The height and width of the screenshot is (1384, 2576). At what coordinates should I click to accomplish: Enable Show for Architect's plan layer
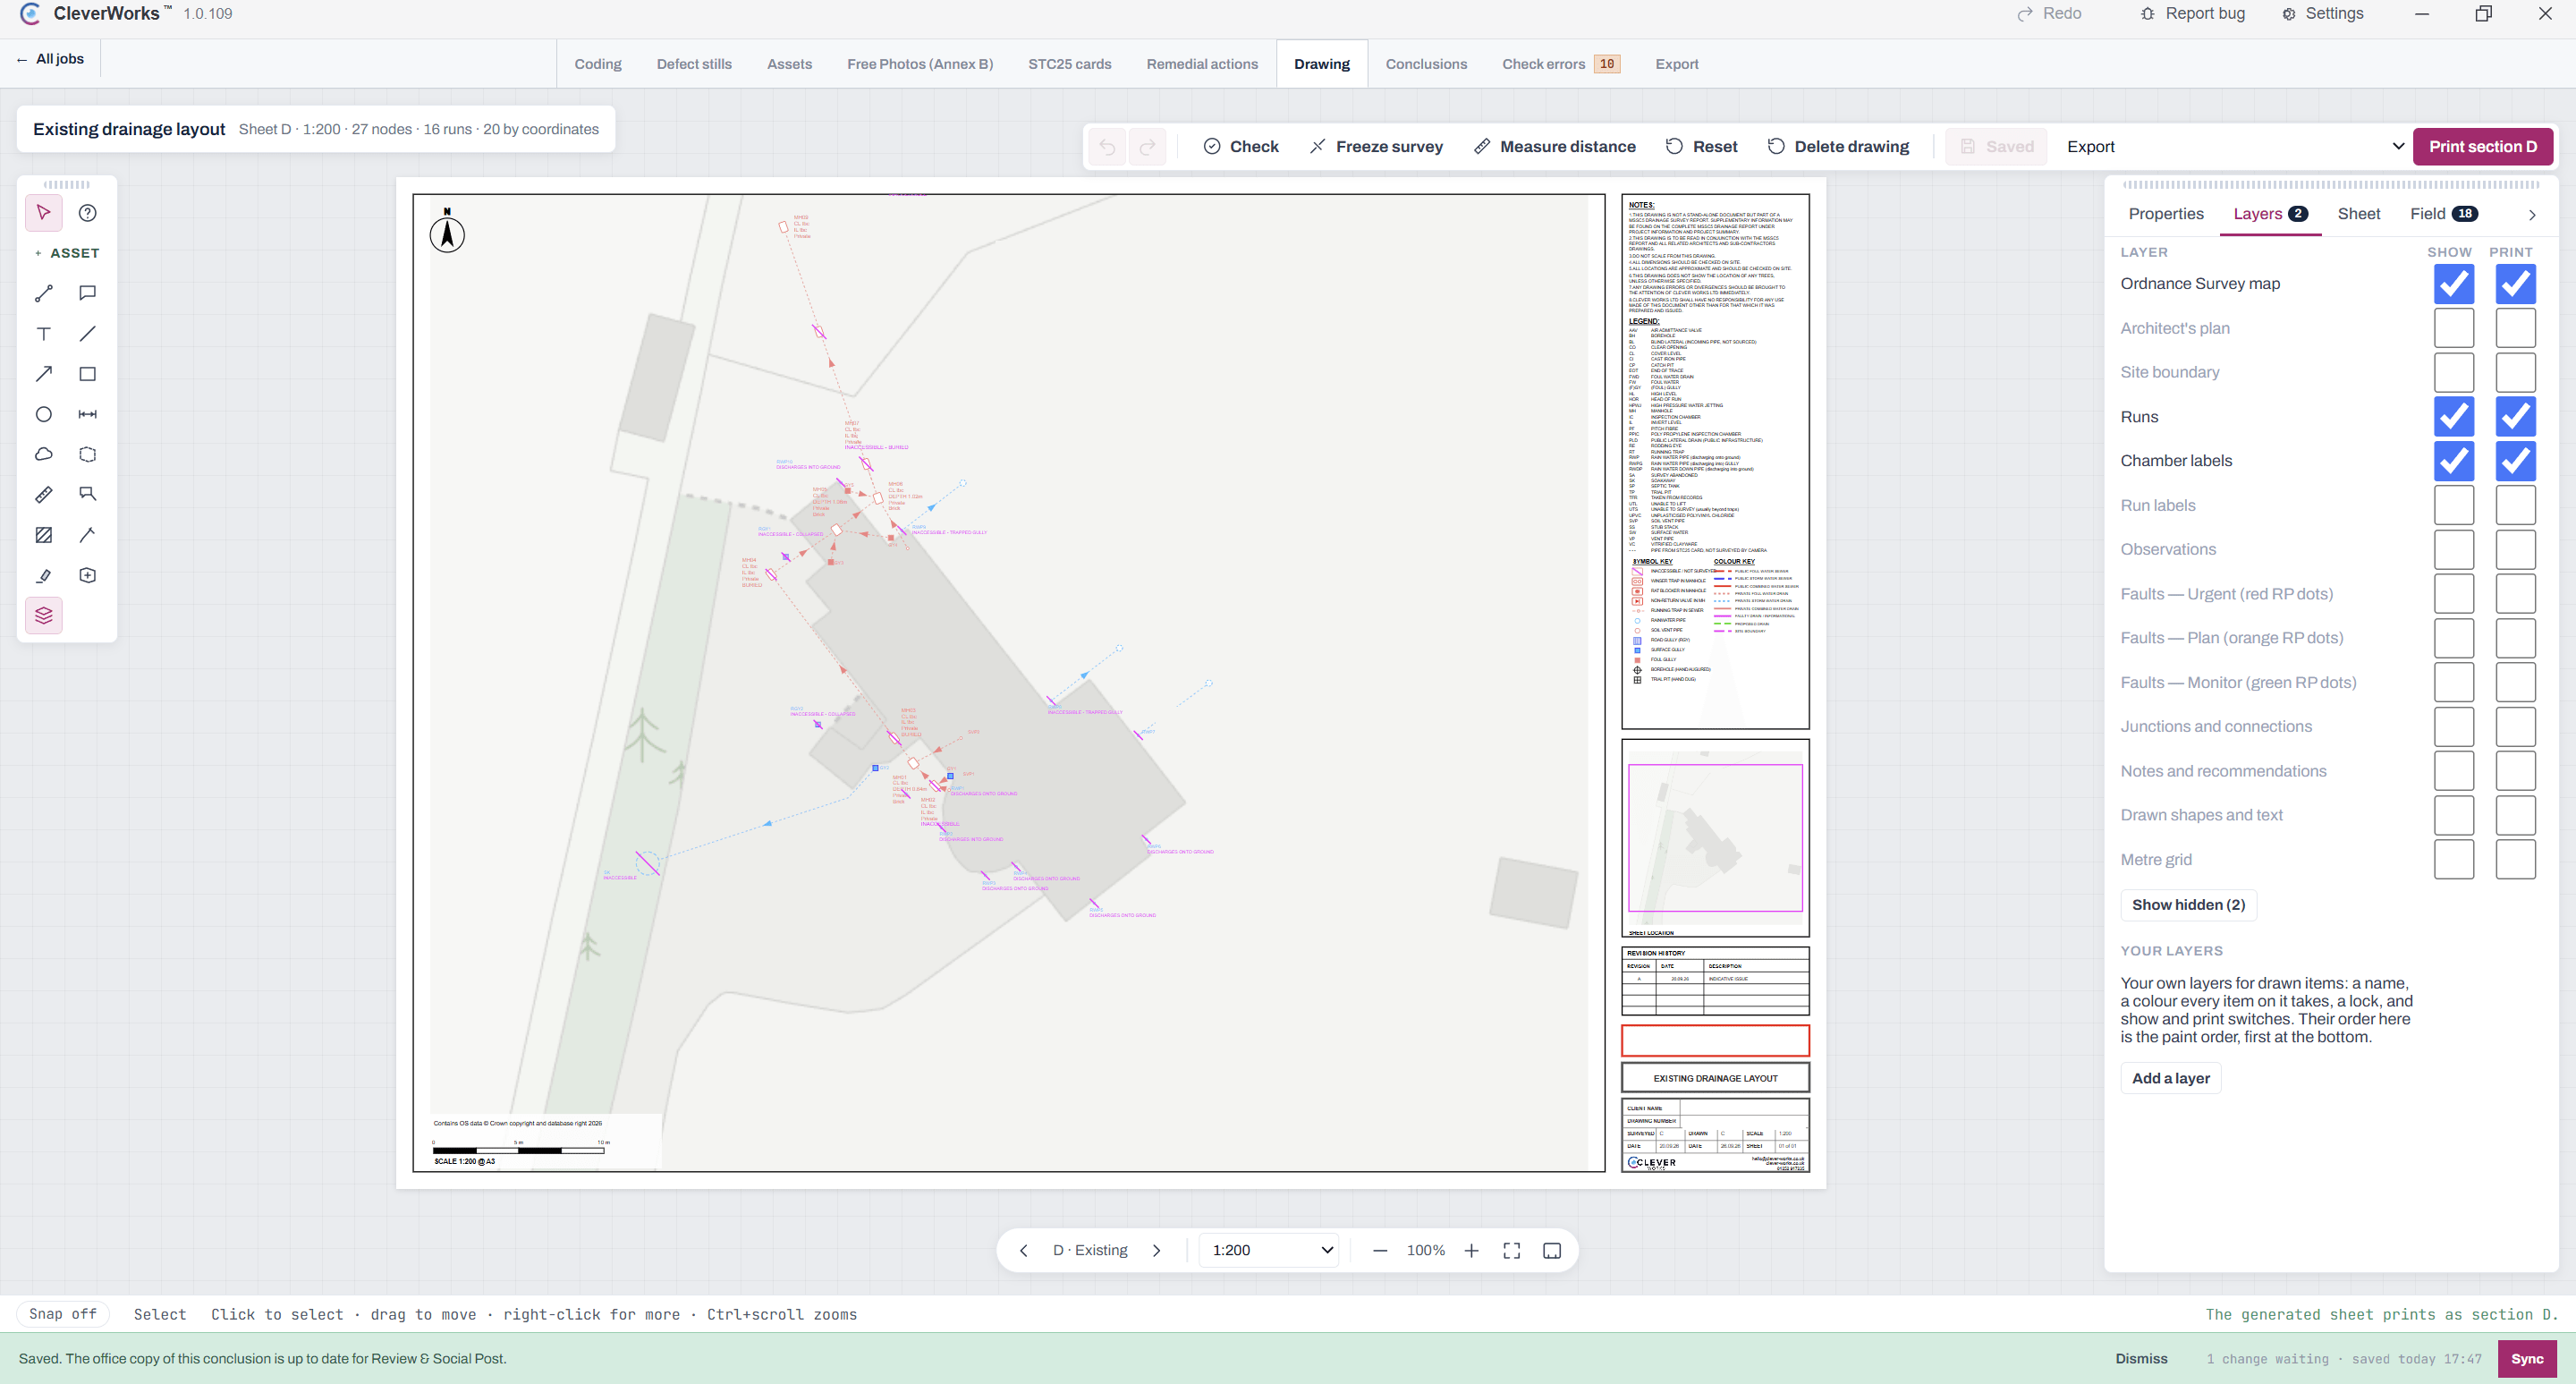(x=2454, y=328)
